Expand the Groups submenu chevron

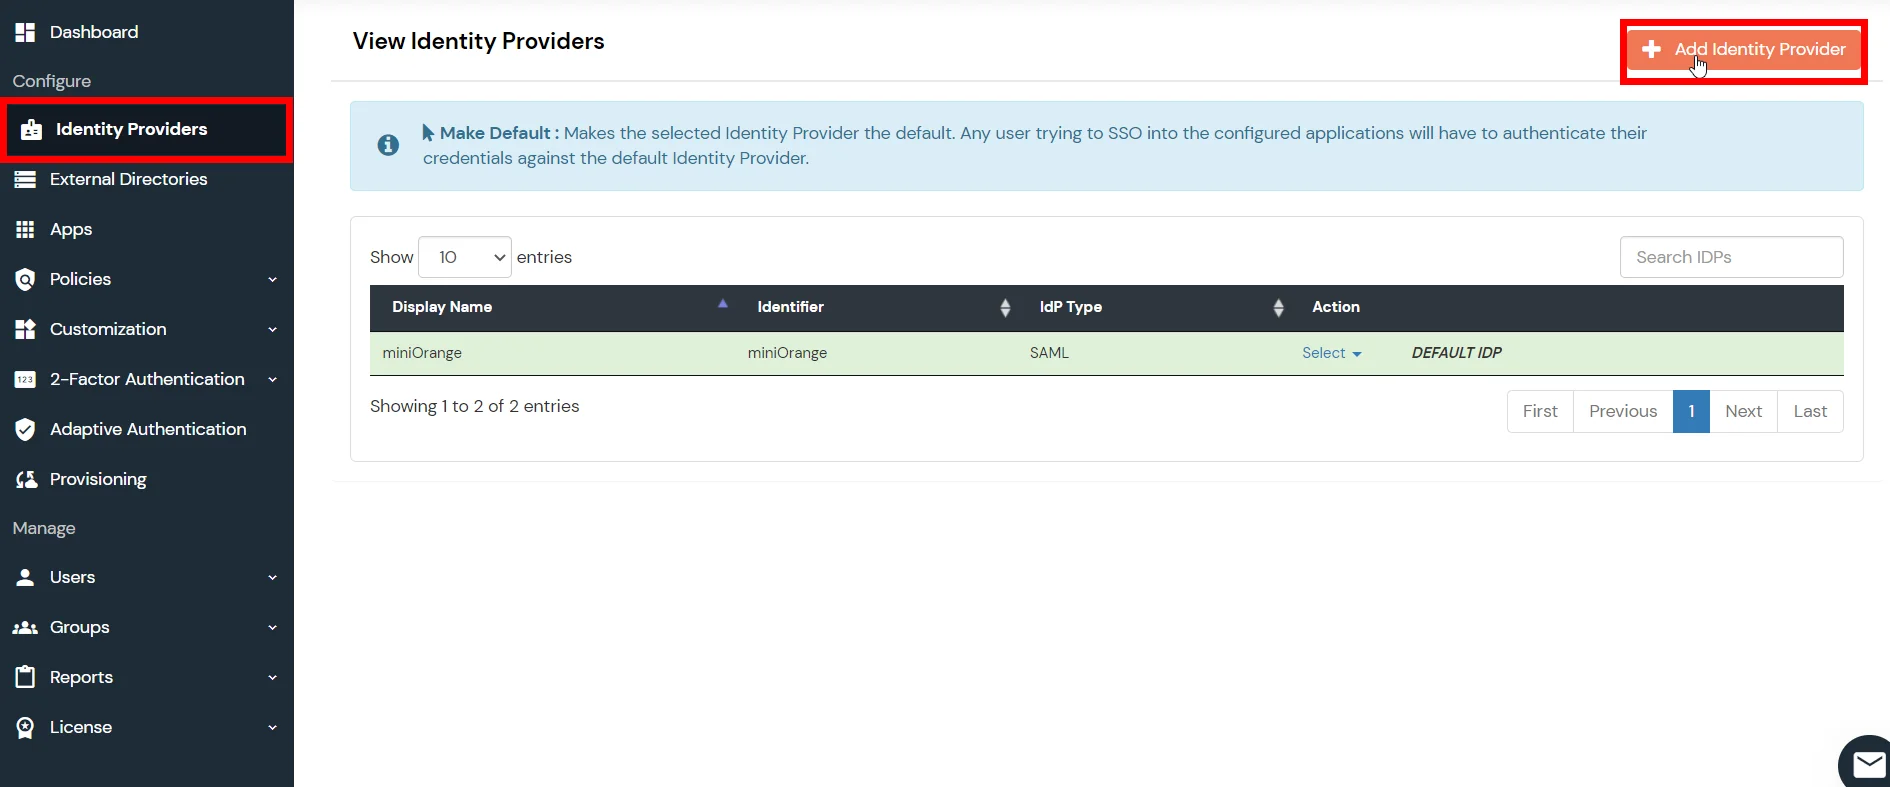[272, 628]
